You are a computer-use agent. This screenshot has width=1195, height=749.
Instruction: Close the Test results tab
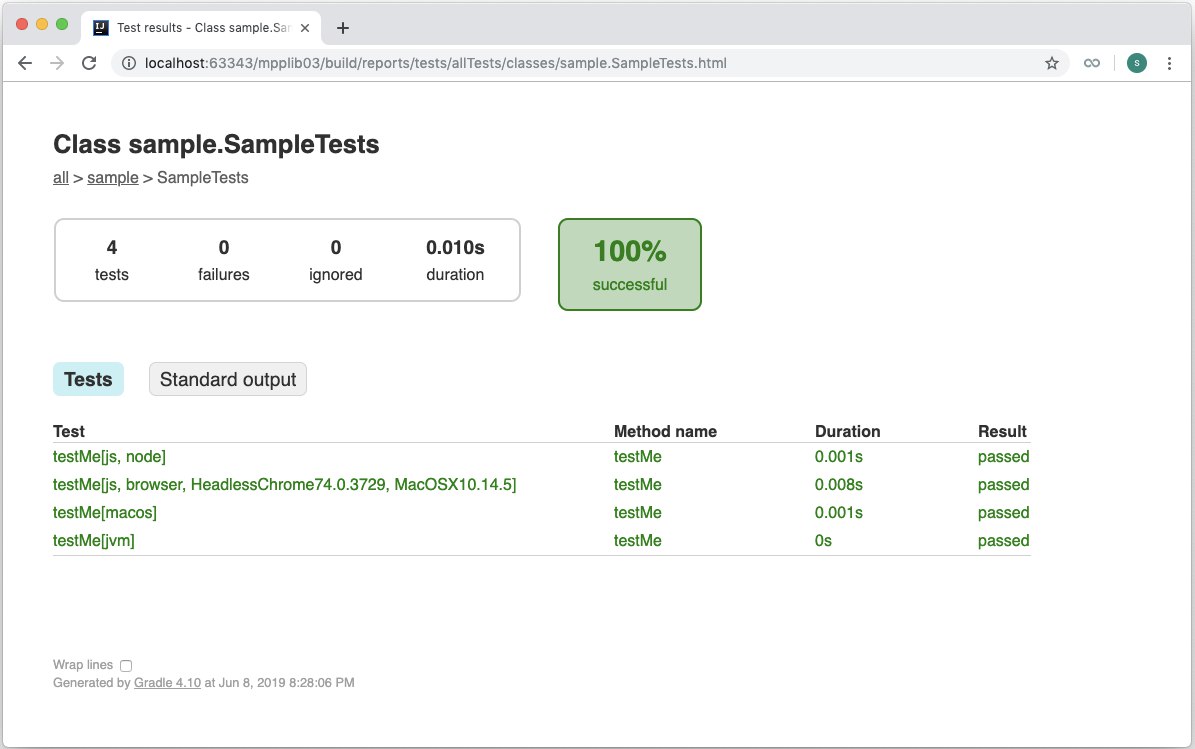pos(305,28)
